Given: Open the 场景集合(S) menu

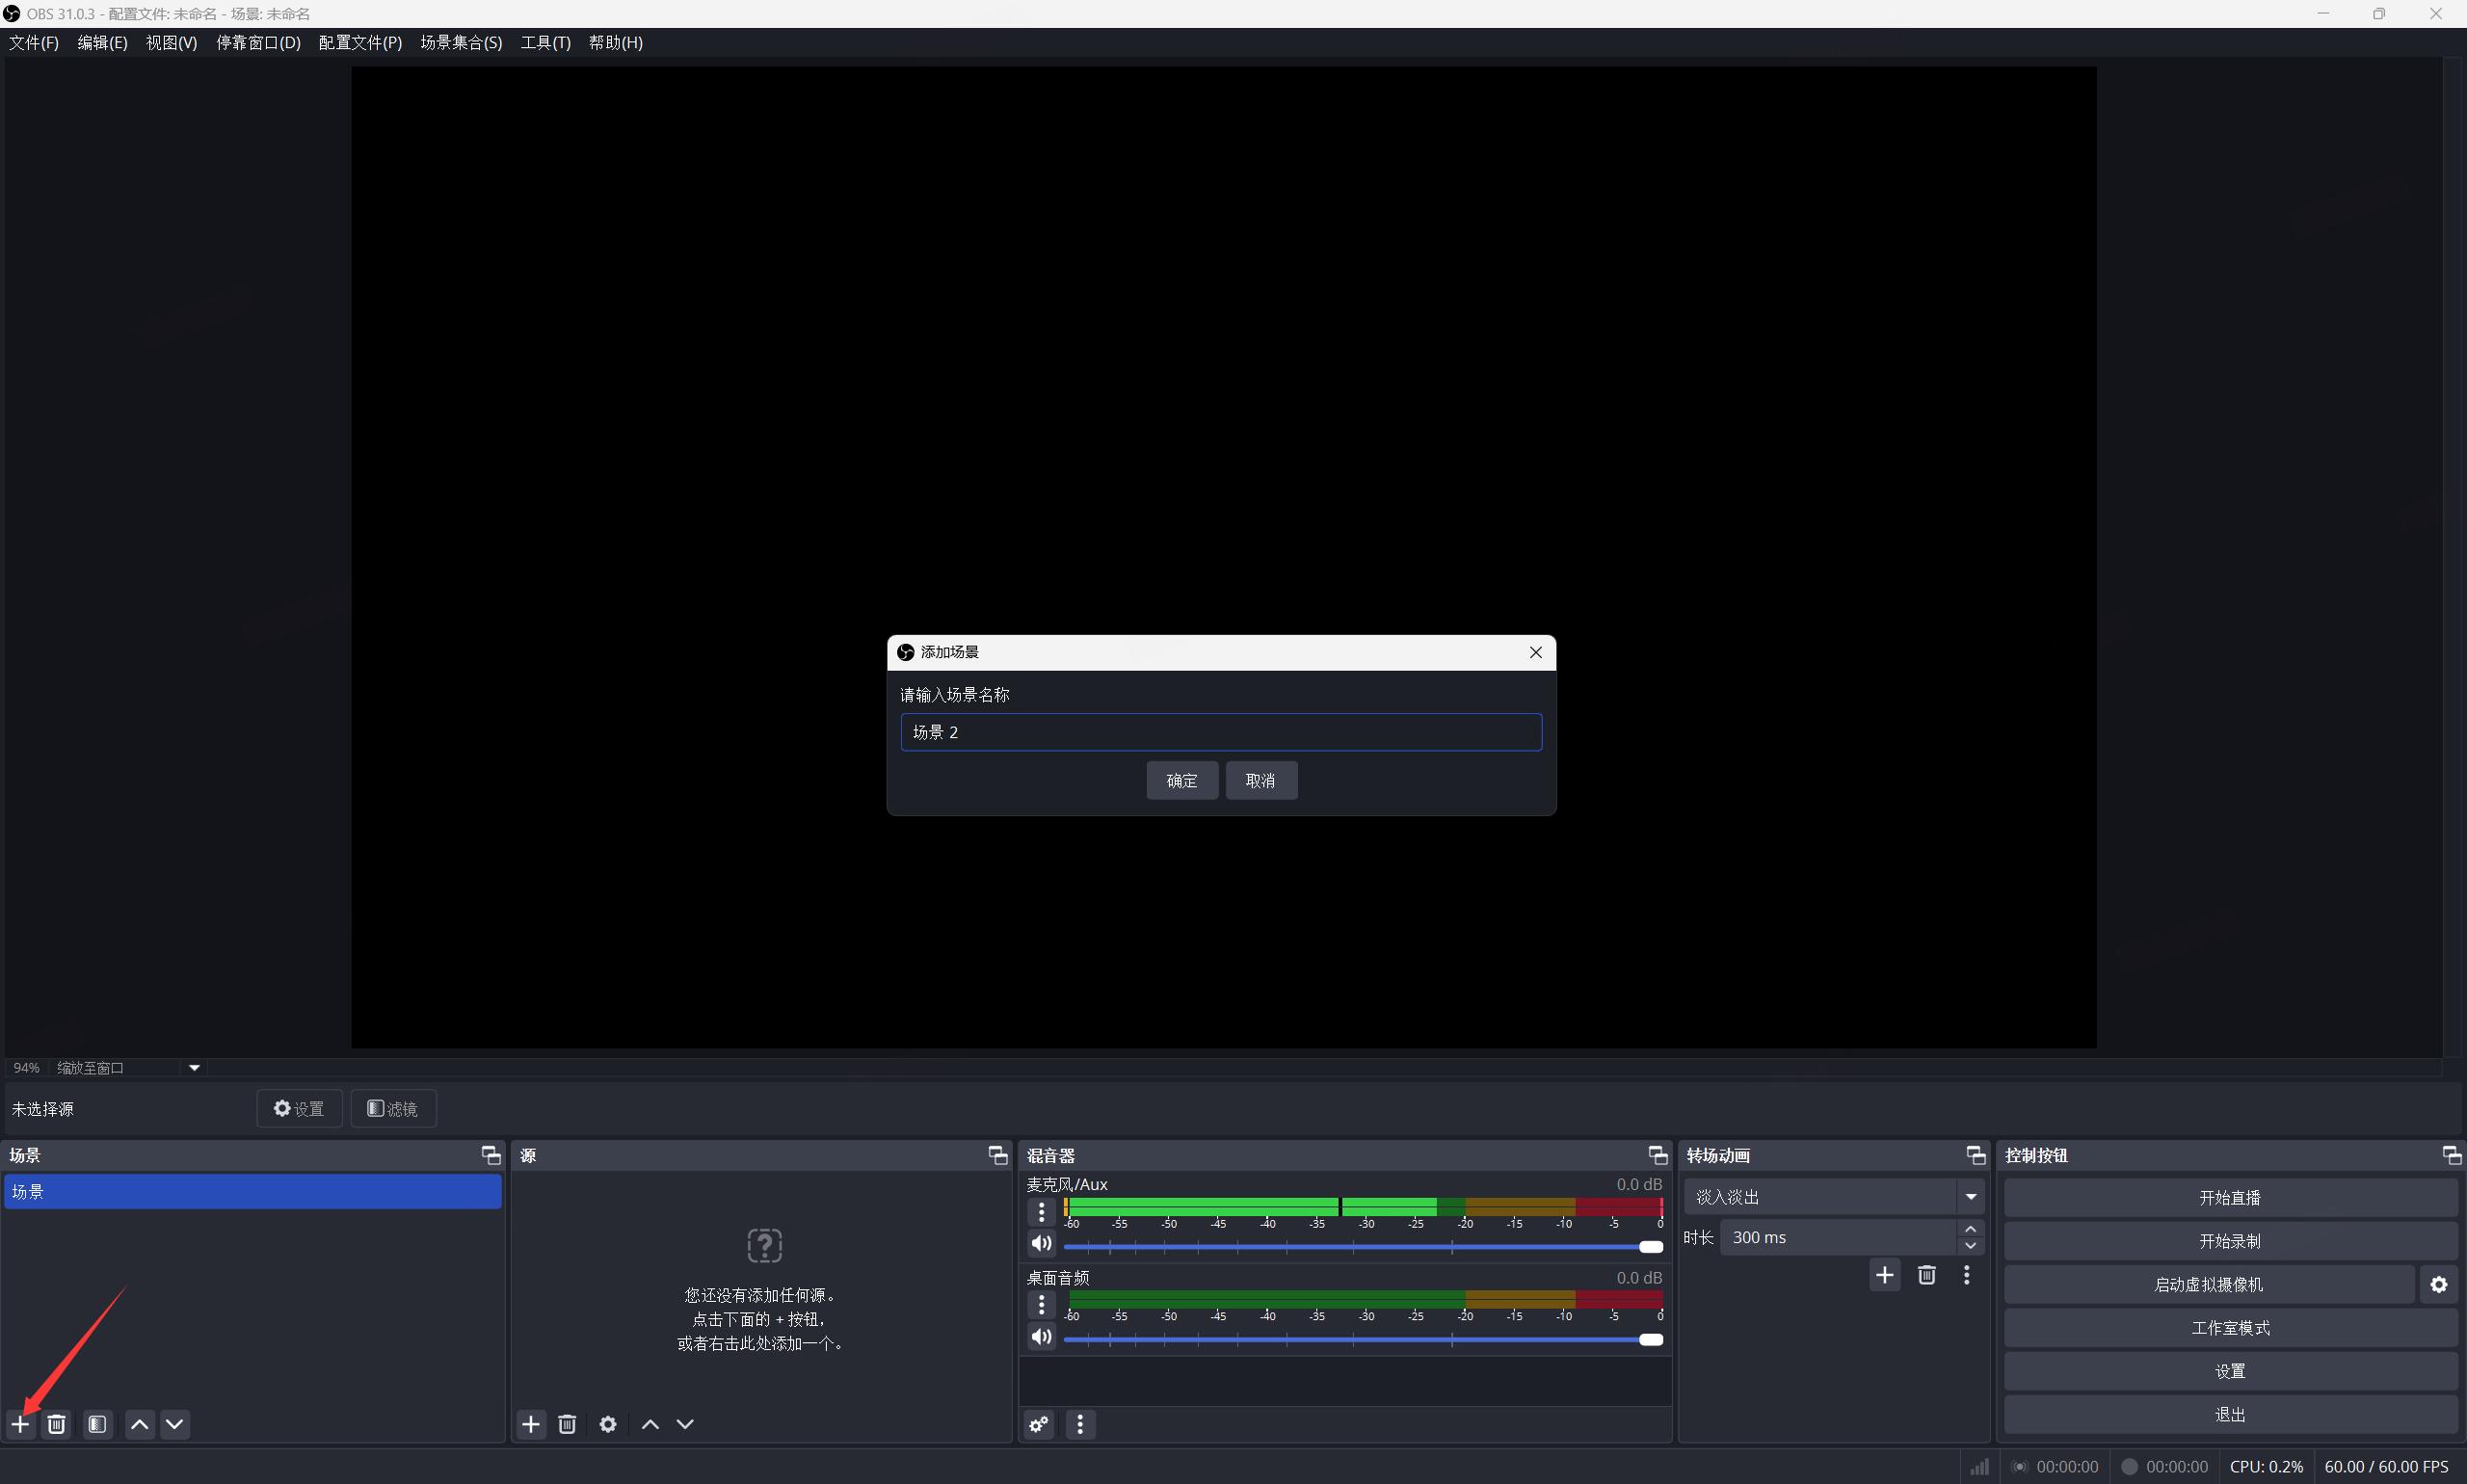Looking at the screenshot, I should [461, 43].
